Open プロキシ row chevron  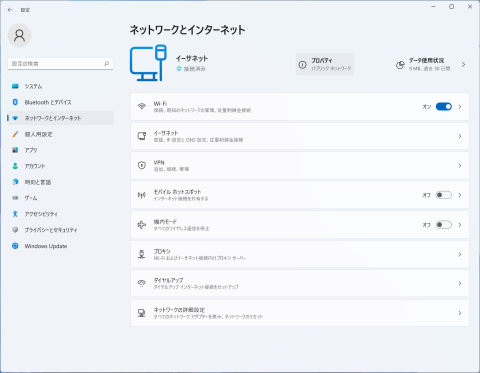(x=460, y=254)
